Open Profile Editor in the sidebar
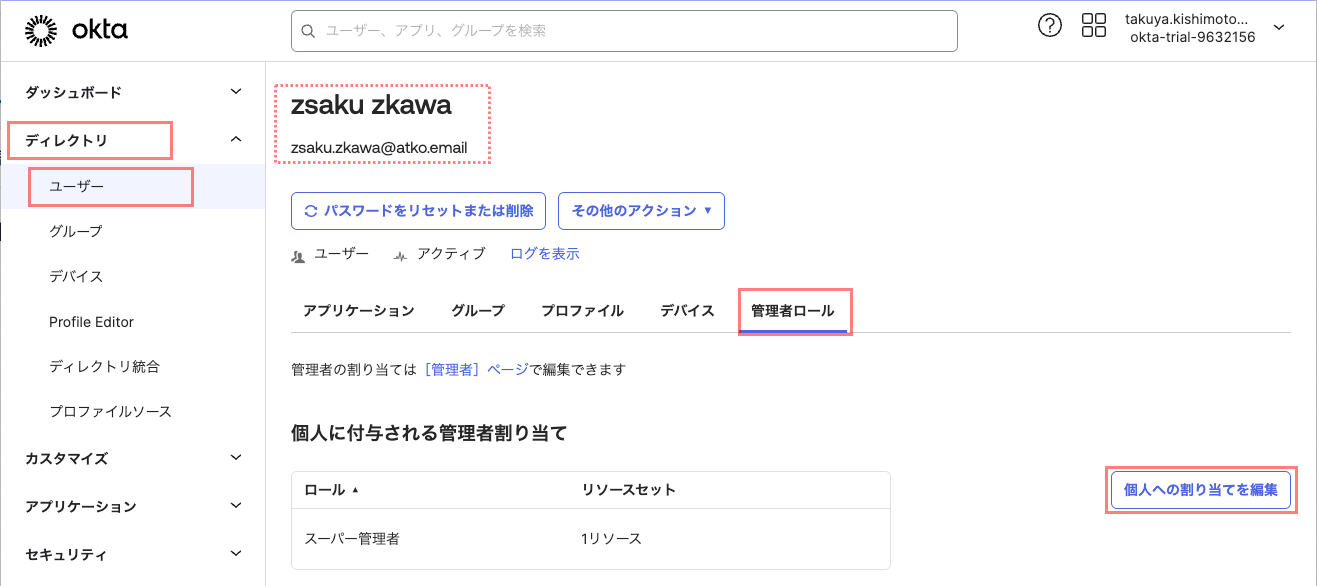Viewport: 1317px width, 586px height. coord(91,322)
